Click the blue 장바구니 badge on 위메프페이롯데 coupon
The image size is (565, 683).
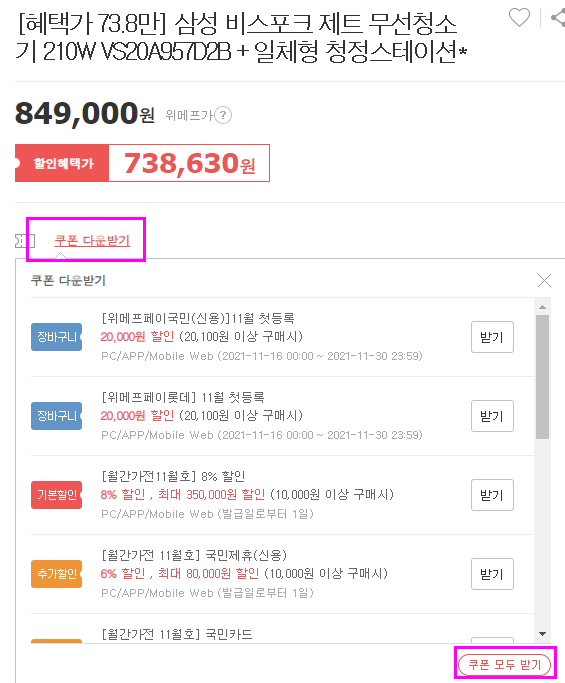click(x=57, y=416)
